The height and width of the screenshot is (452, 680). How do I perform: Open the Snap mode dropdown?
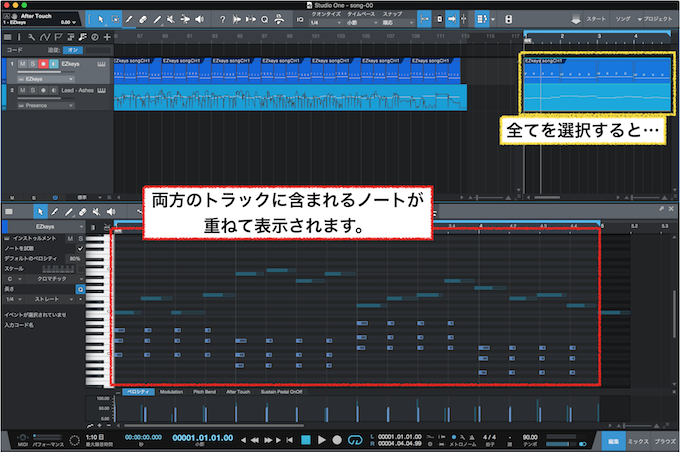click(397, 23)
